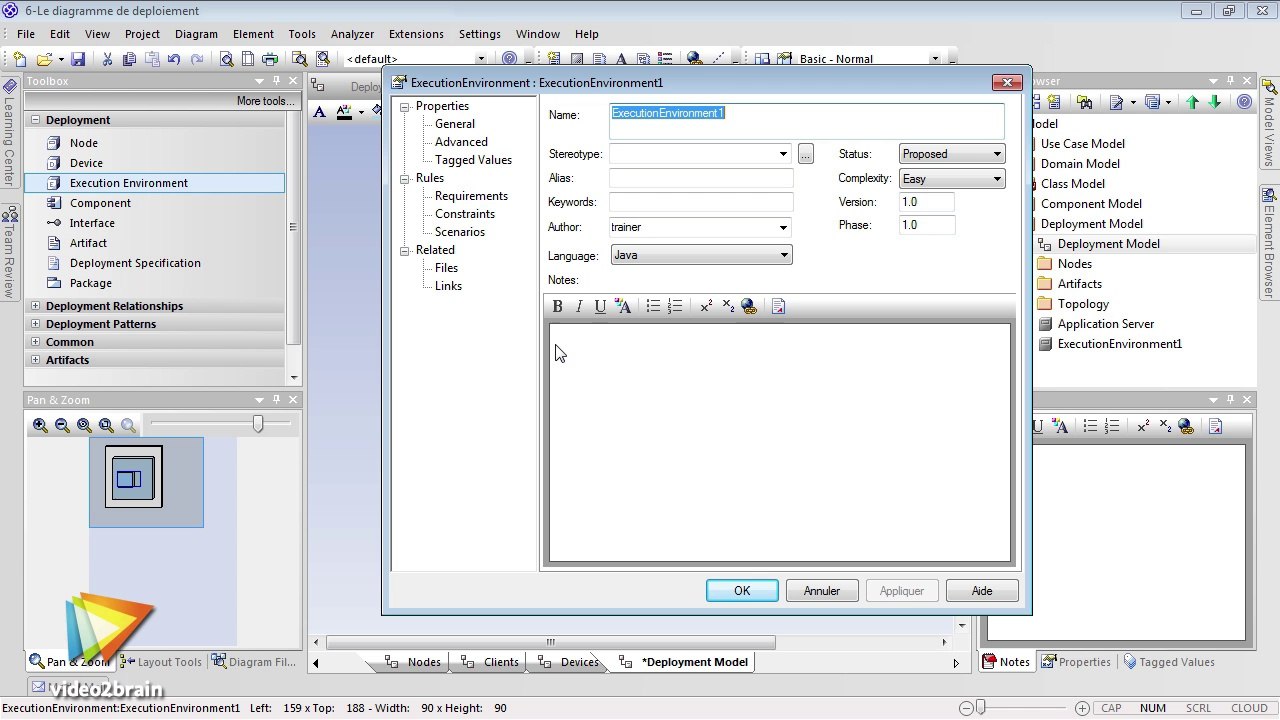Click the Annuler button

(x=822, y=591)
